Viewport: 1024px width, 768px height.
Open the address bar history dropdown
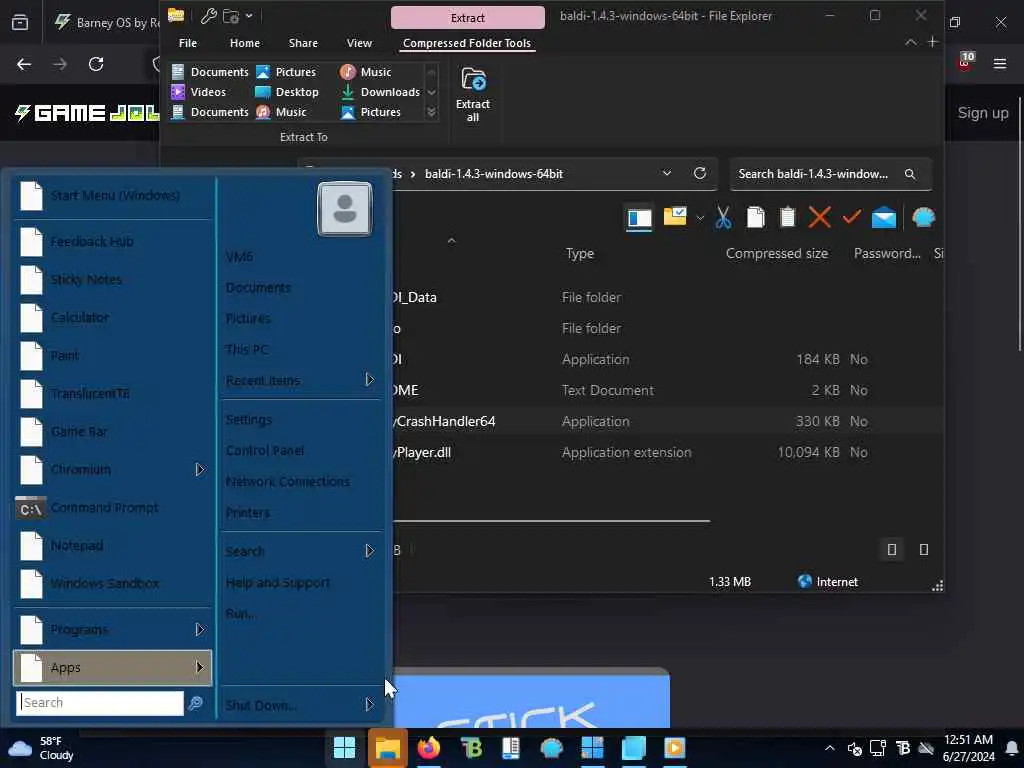(x=666, y=173)
